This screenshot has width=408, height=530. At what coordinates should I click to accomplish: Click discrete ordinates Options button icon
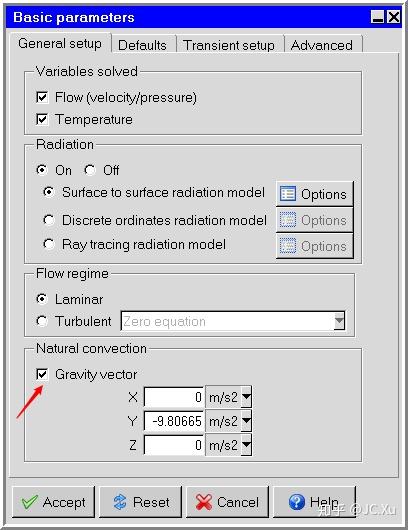tap(288, 220)
